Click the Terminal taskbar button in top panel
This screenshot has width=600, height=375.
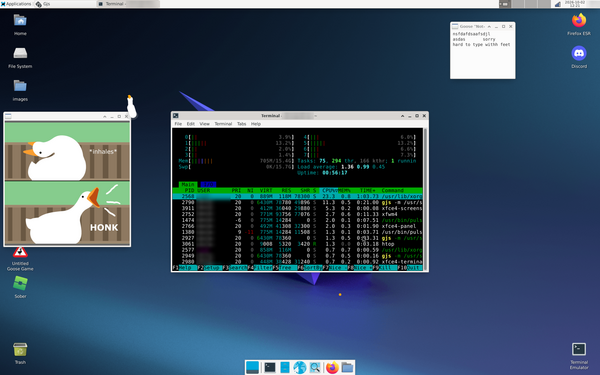pyautogui.click(x=128, y=4)
